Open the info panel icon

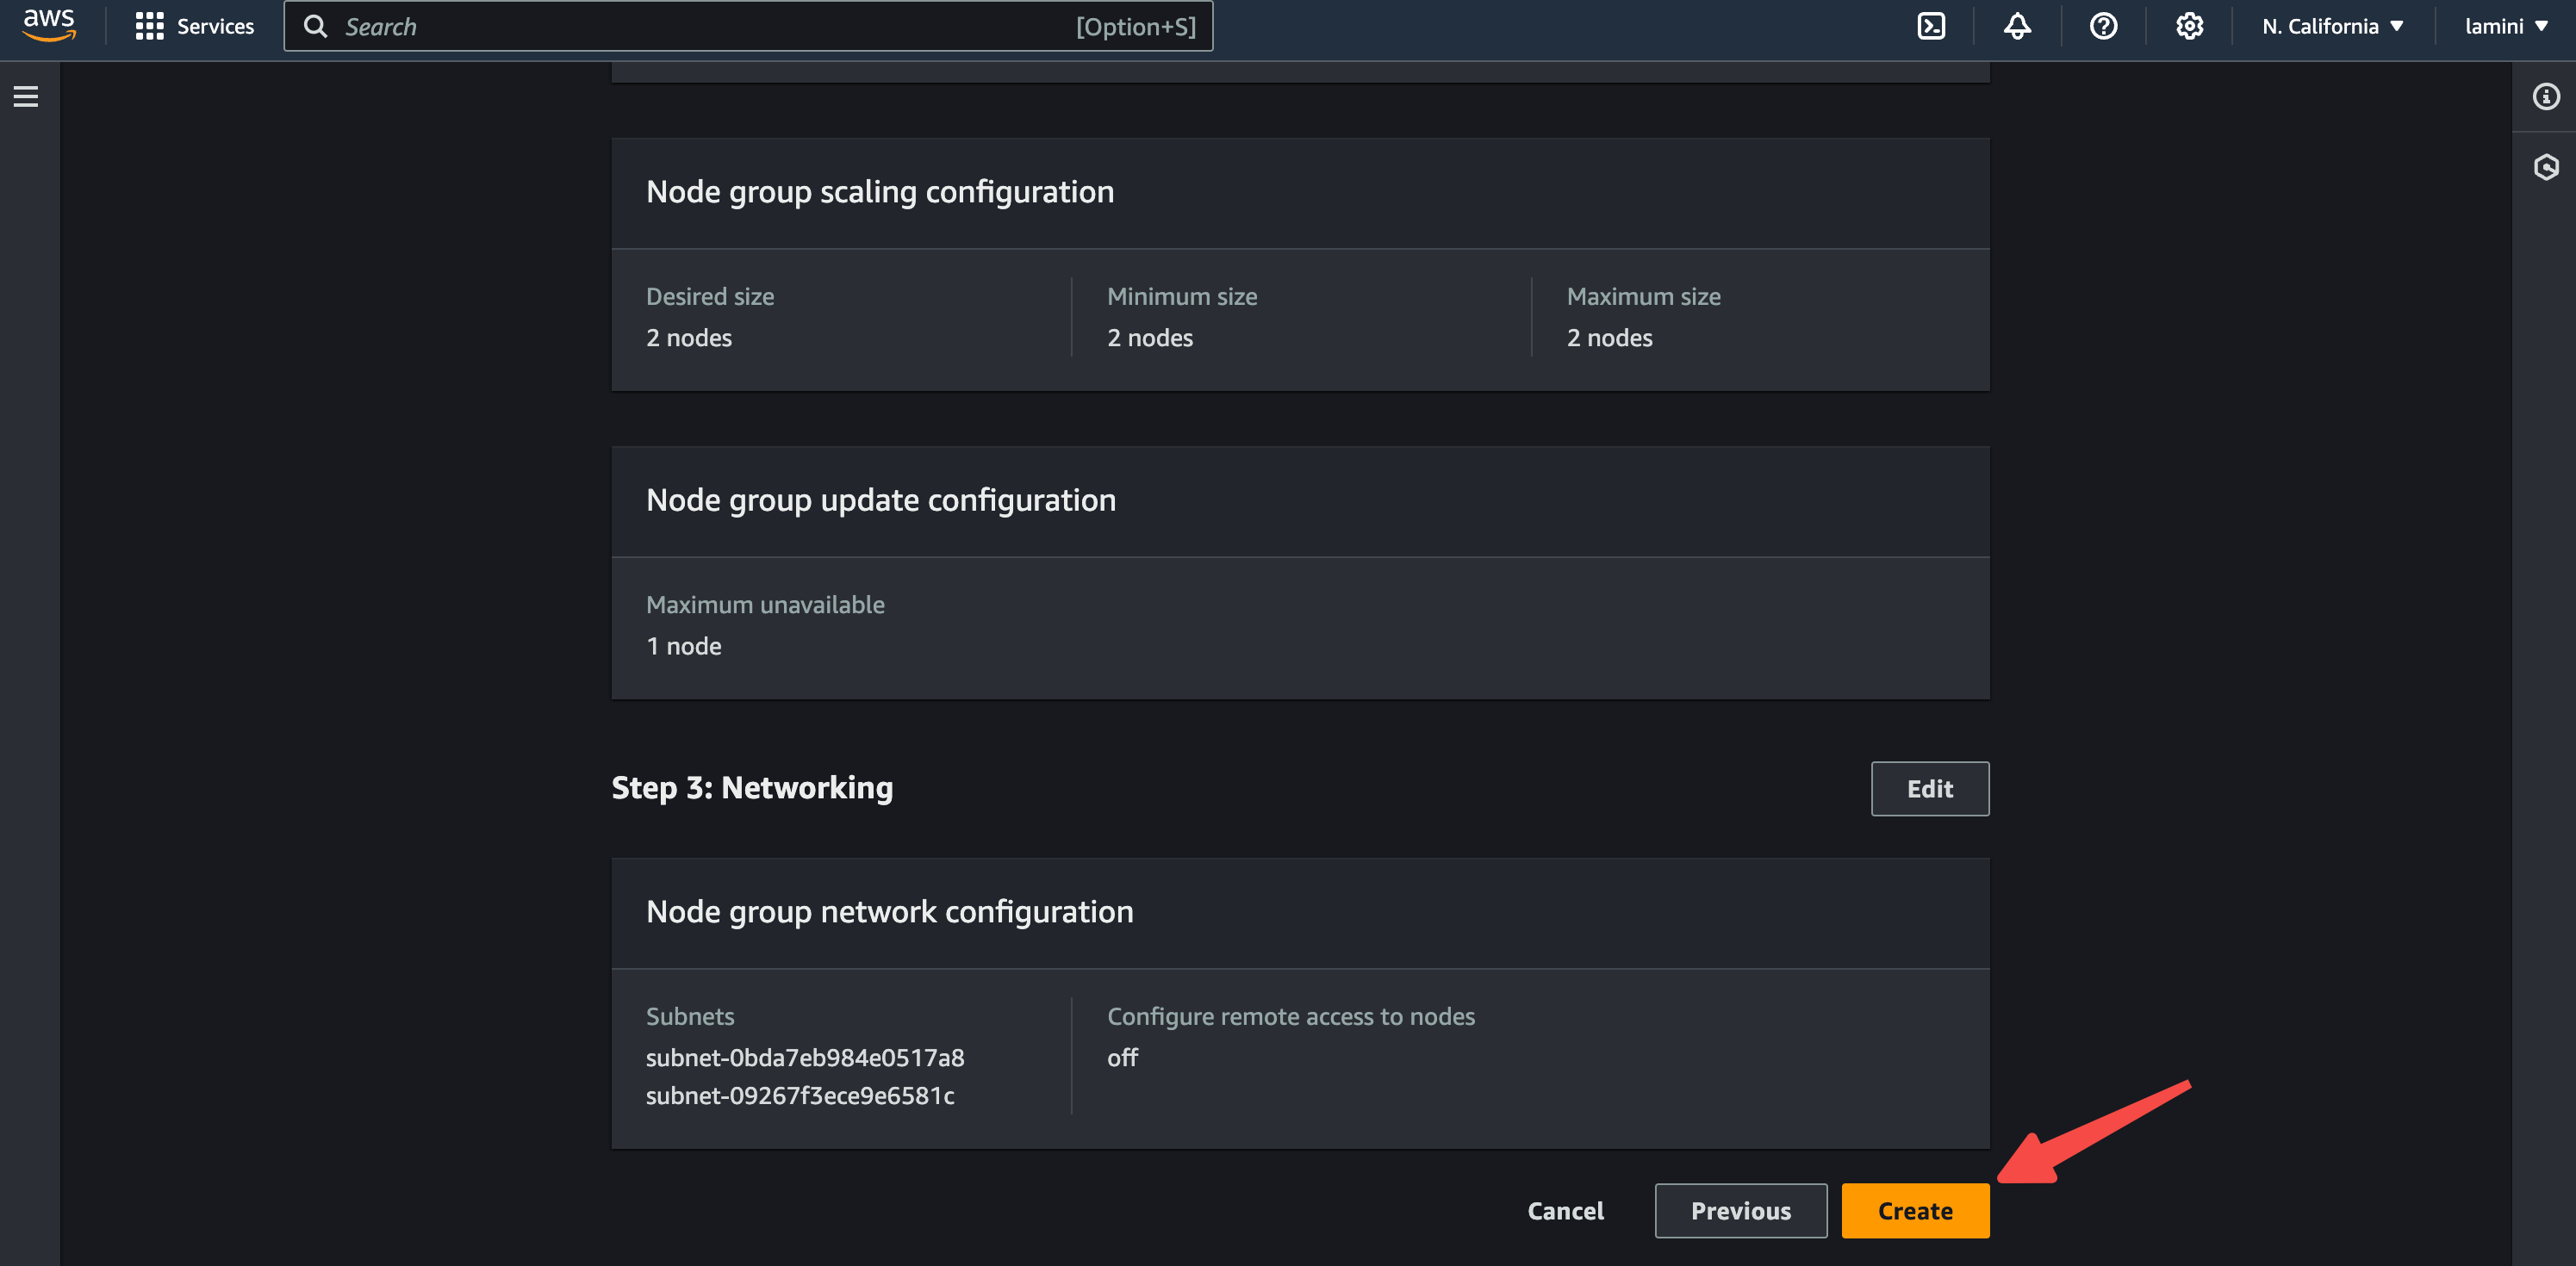point(2545,96)
